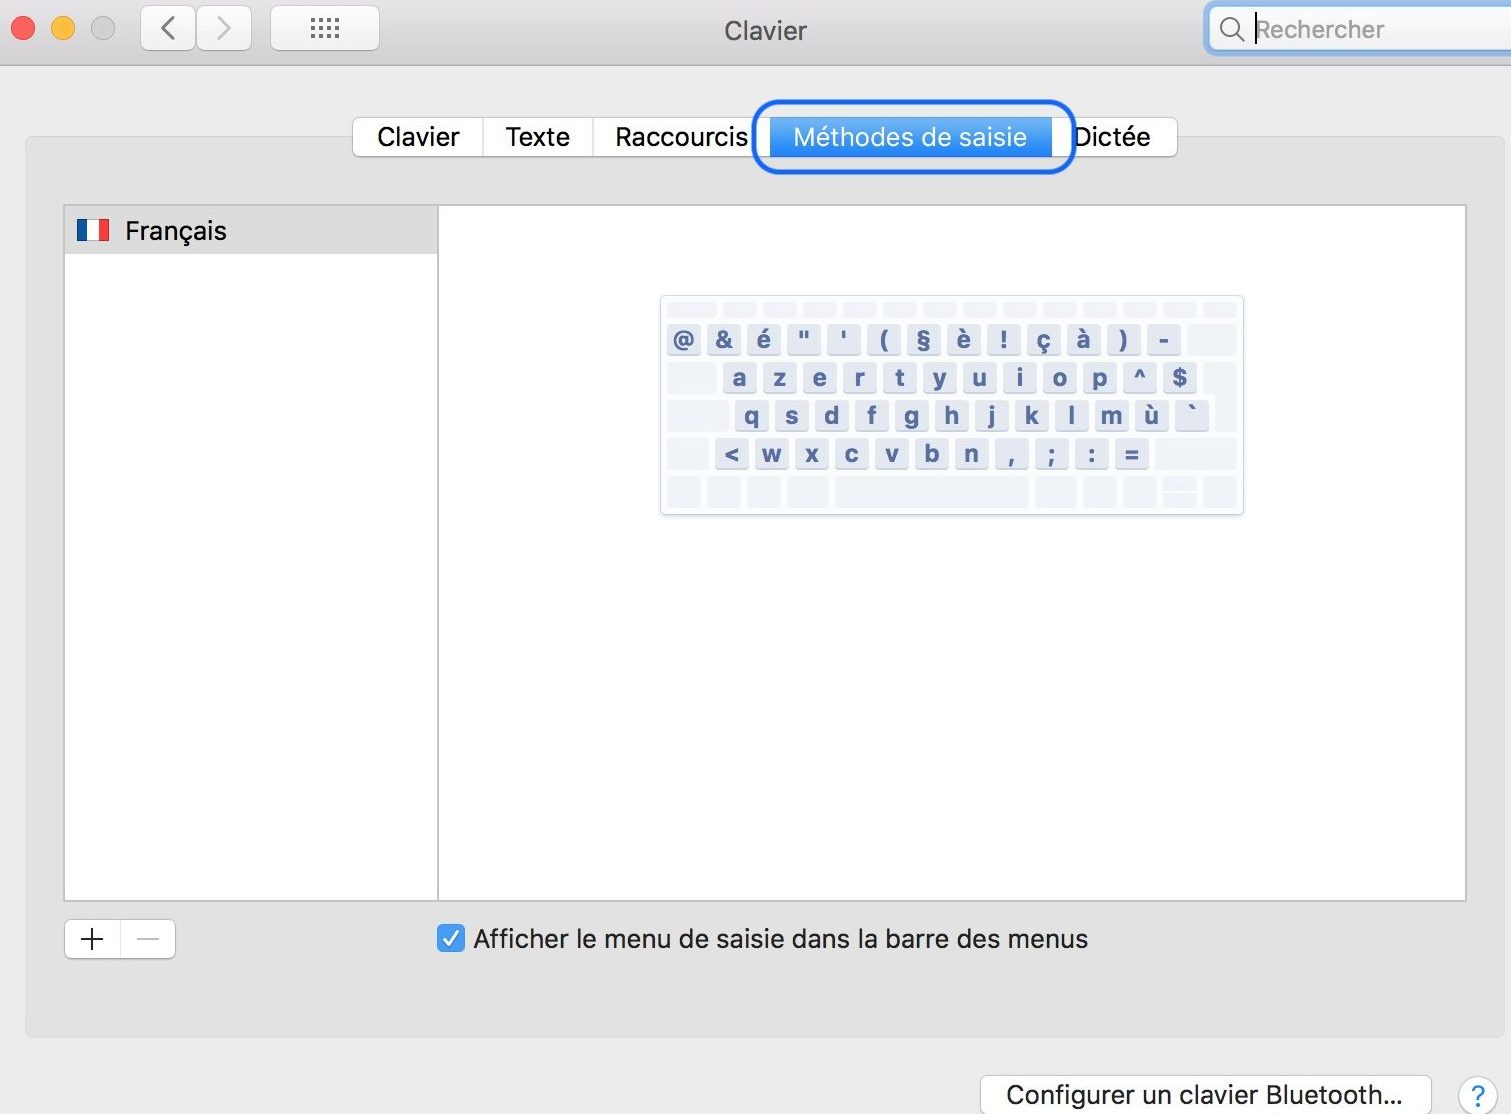Switch to the Dictée tab
Viewport: 1511px width, 1114px height.
pyautogui.click(x=1115, y=137)
